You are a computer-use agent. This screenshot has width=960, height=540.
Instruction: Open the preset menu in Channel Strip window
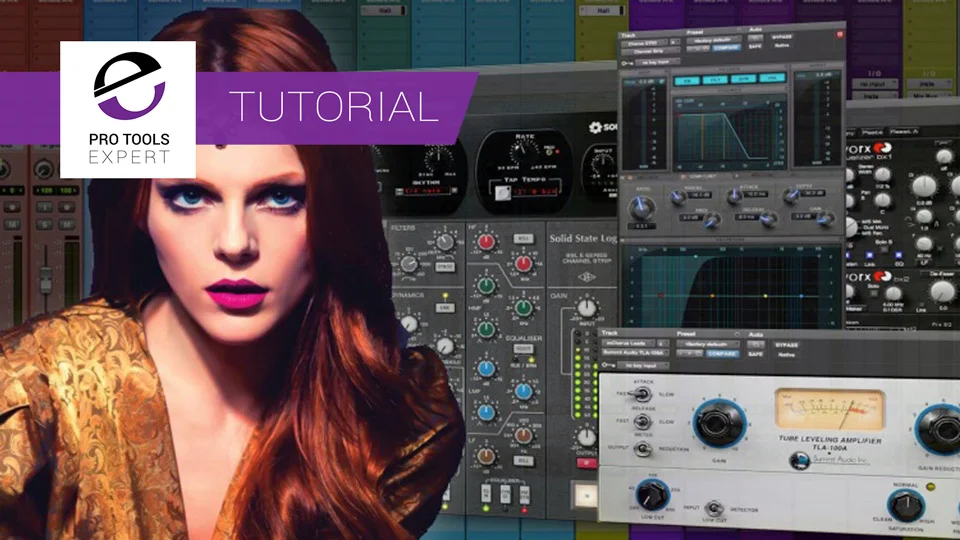(713, 40)
